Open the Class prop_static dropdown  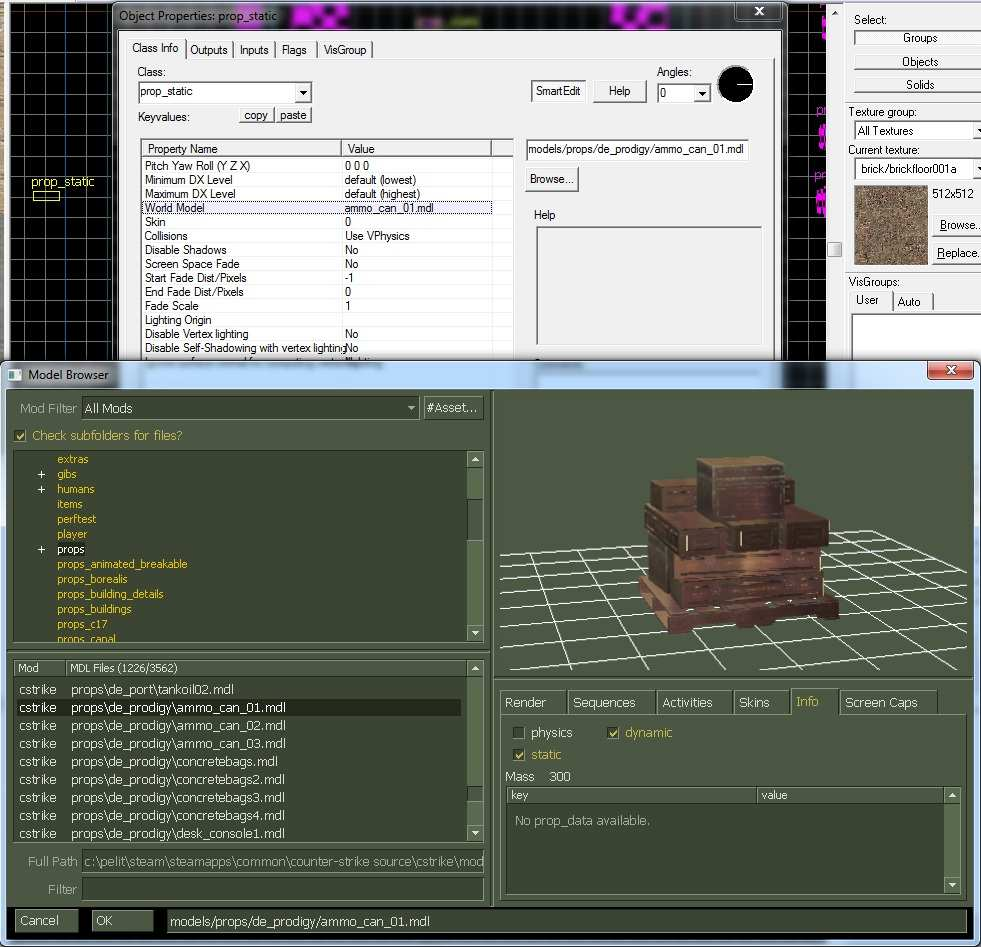(303, 93)
